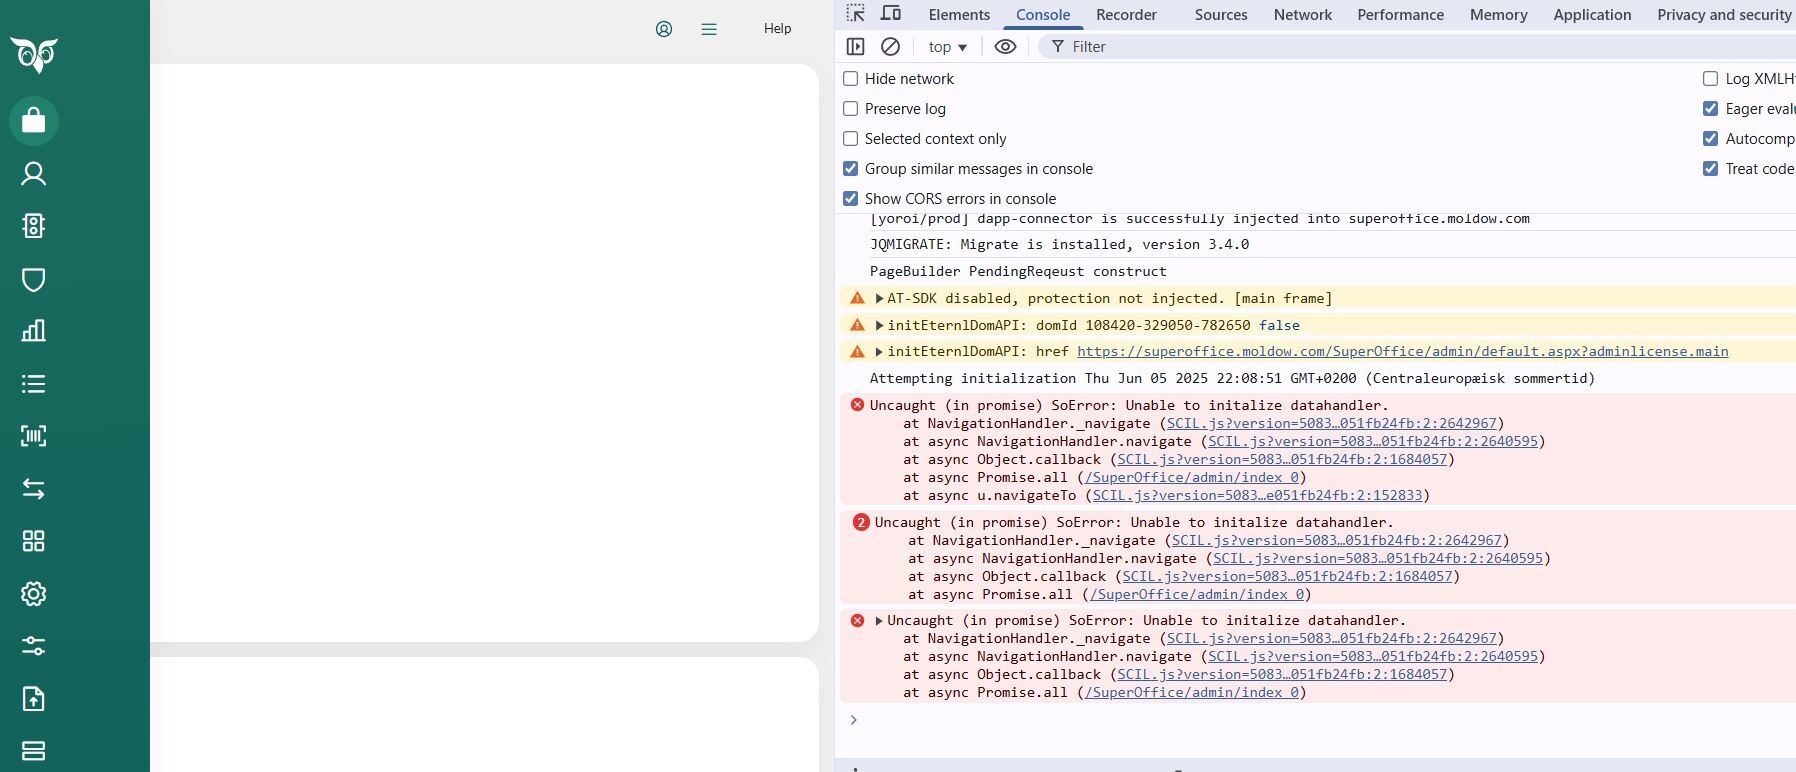
Task: Open the barcode scan sidebar icon
Action: [x=34, y=436]
